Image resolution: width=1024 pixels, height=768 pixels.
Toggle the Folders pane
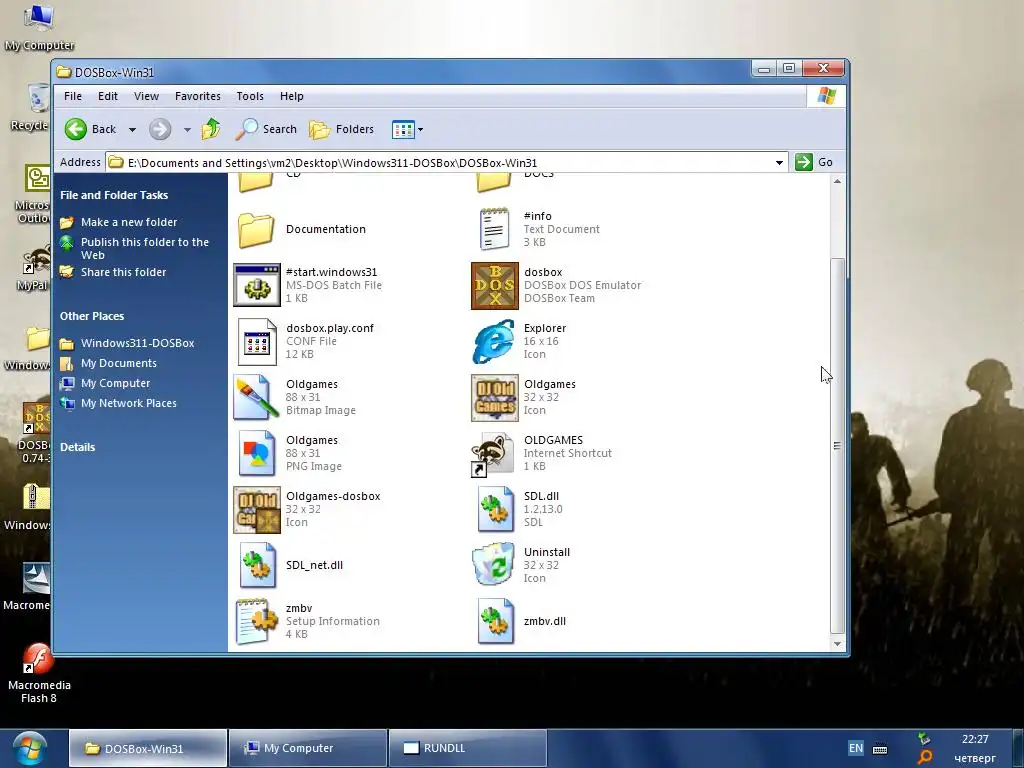[342, 129]
